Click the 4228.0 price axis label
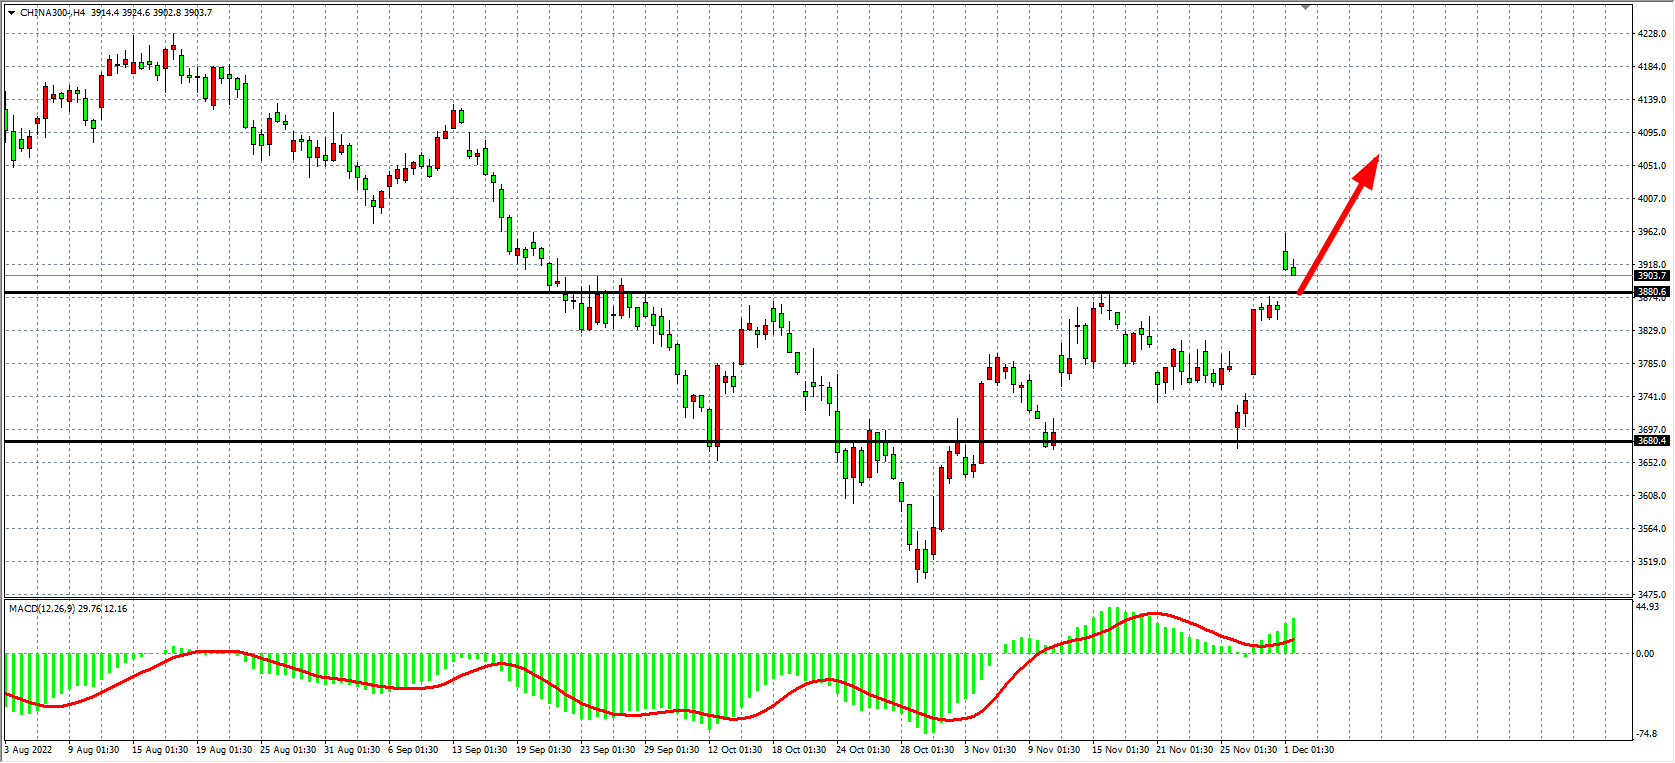The image size is (1675, 763). pyautogui.click(x=1652, y=34)
